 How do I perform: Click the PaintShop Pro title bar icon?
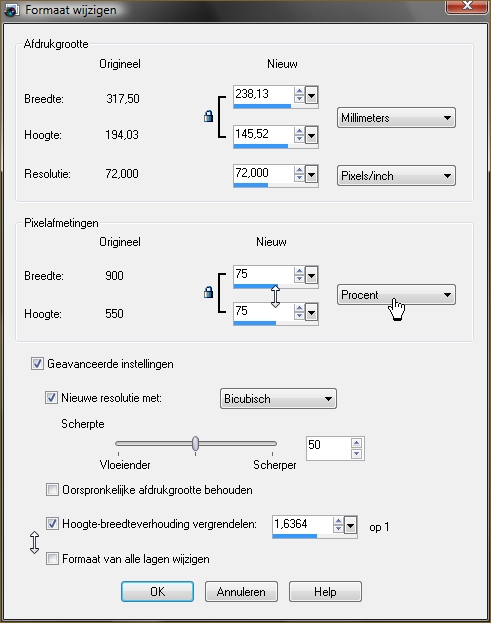11,10
